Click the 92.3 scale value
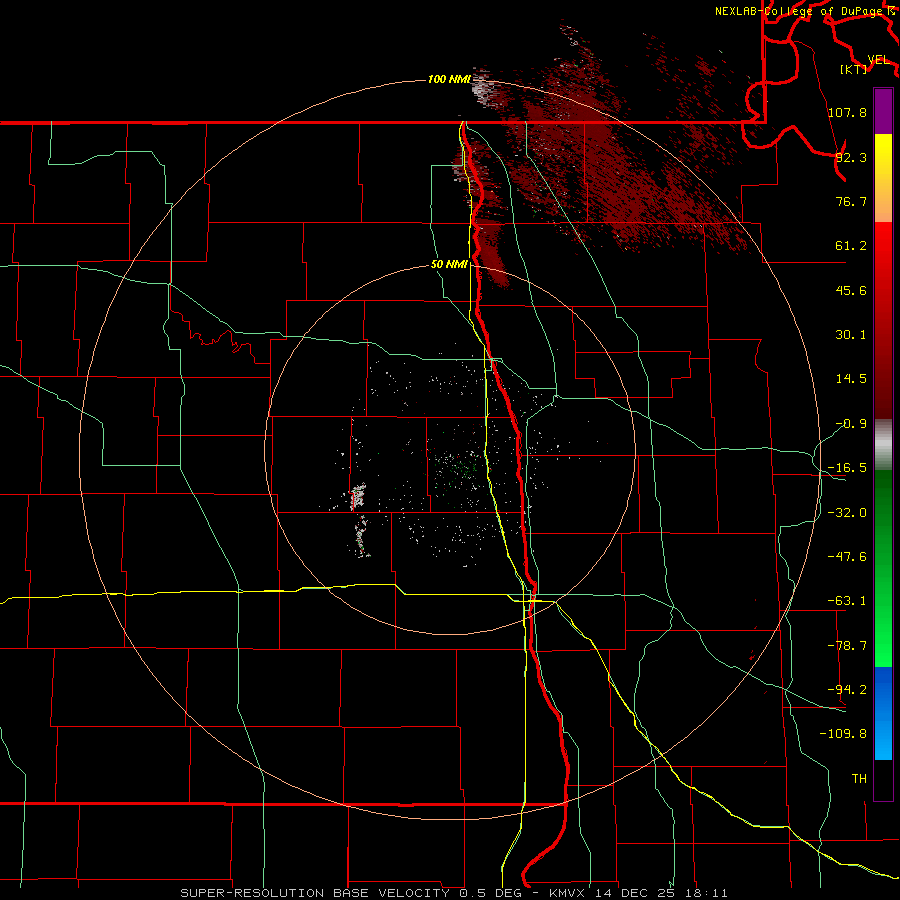 (851, 157)
